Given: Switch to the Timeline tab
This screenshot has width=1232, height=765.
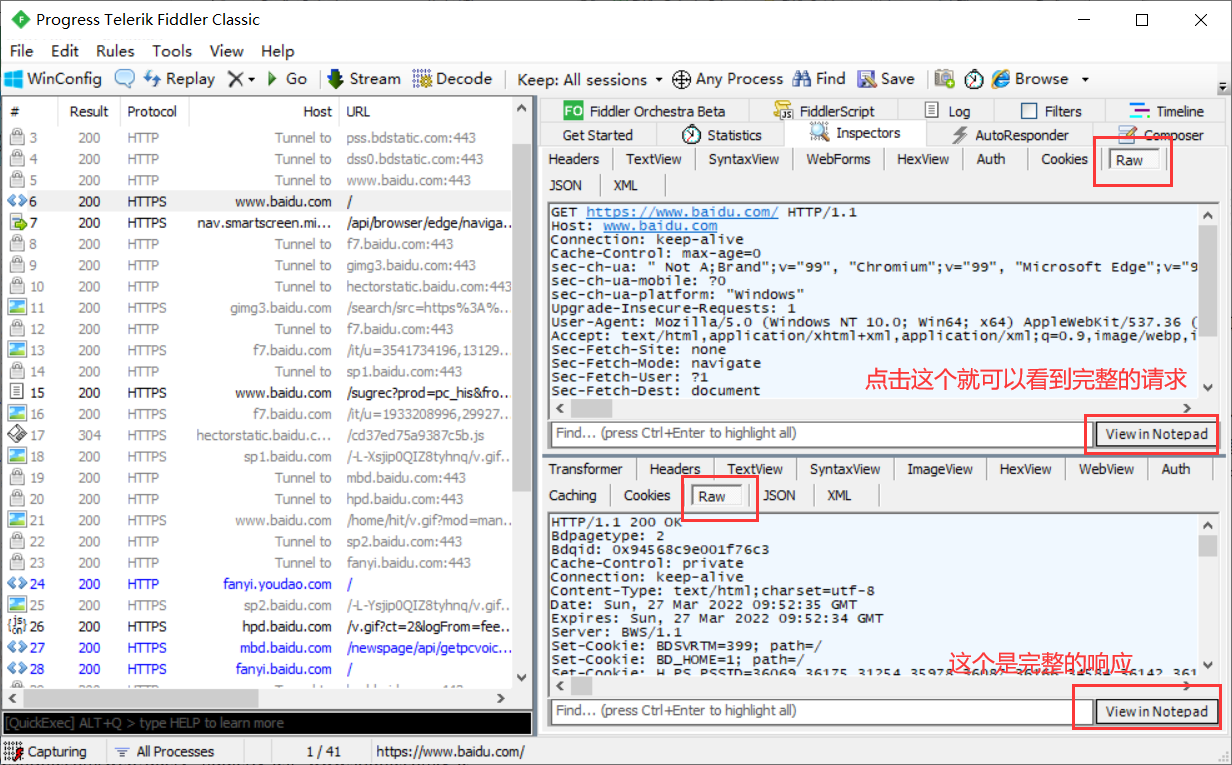Looking at the screenshot, I should click(1167, 111).
